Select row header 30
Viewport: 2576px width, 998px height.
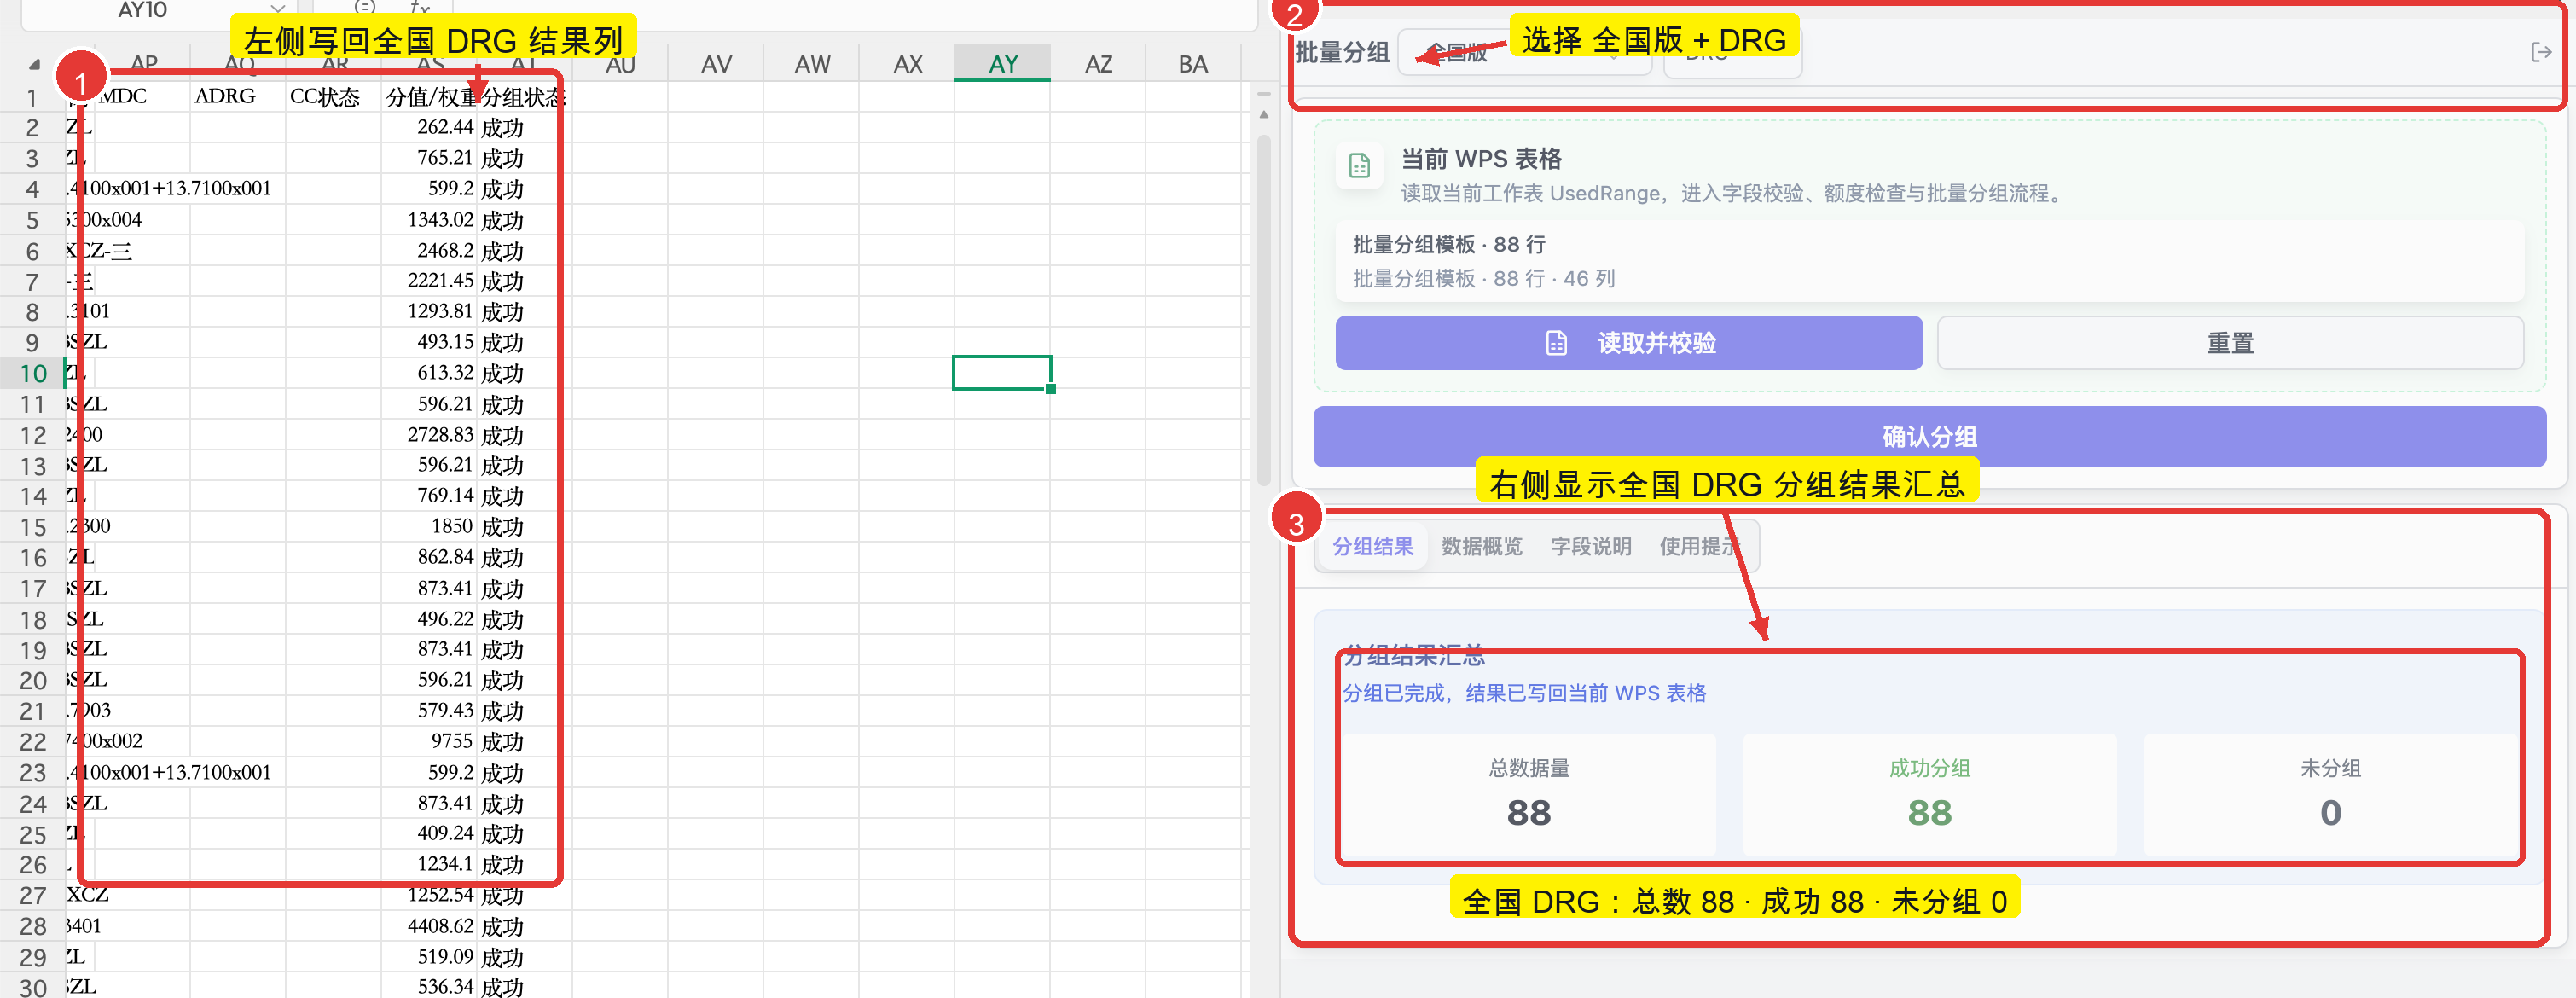33,987
